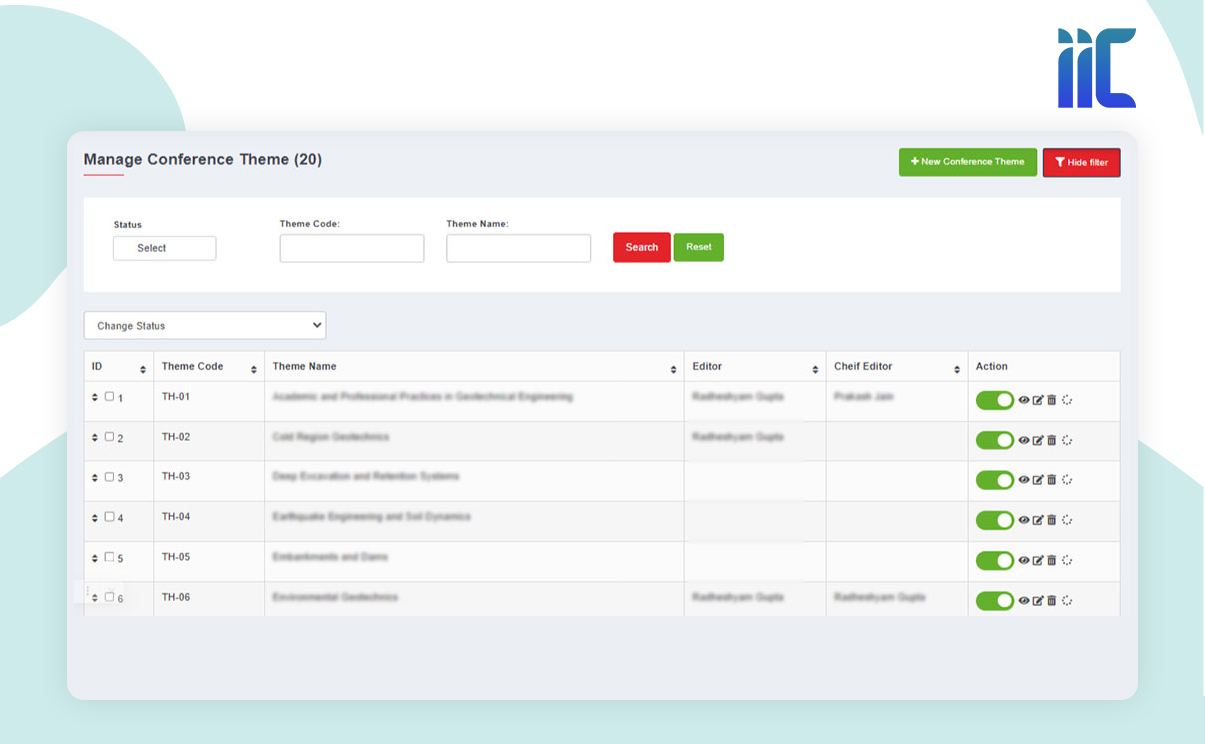Click the row reorder arrows for row 3

tap(95, 478)
